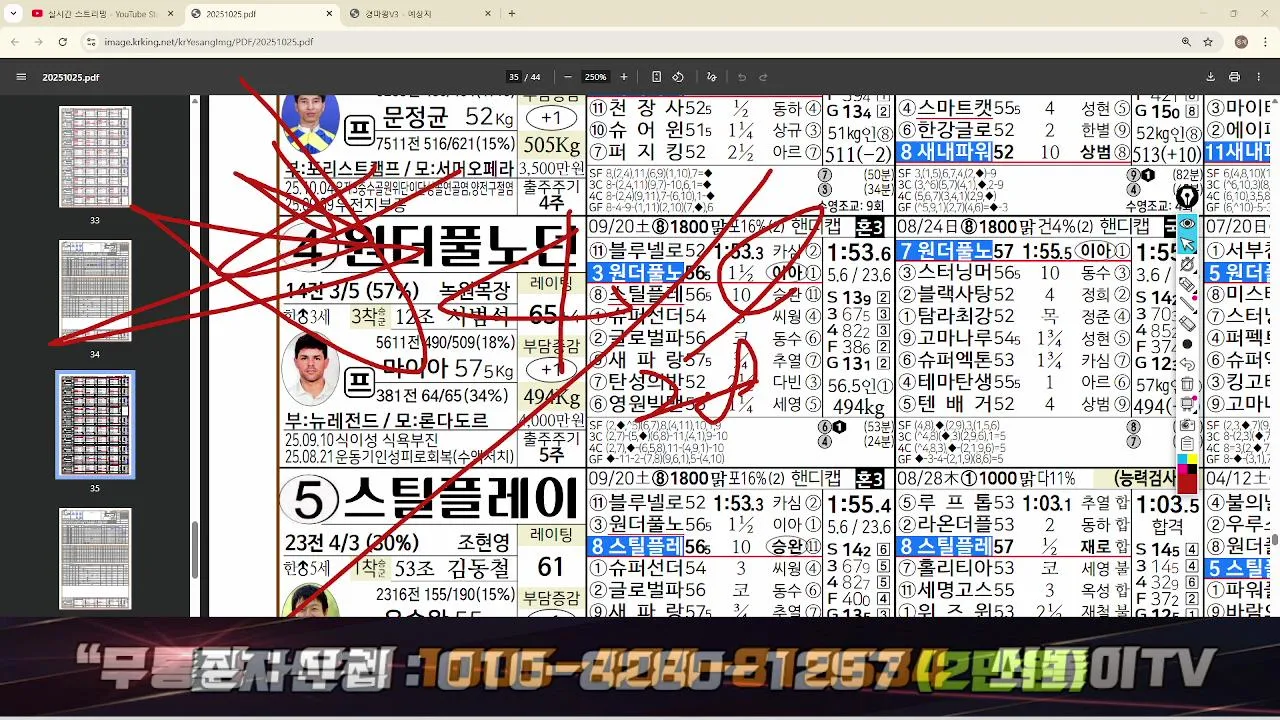Open the PDF viewer sidebar menu

coord(21,77)
